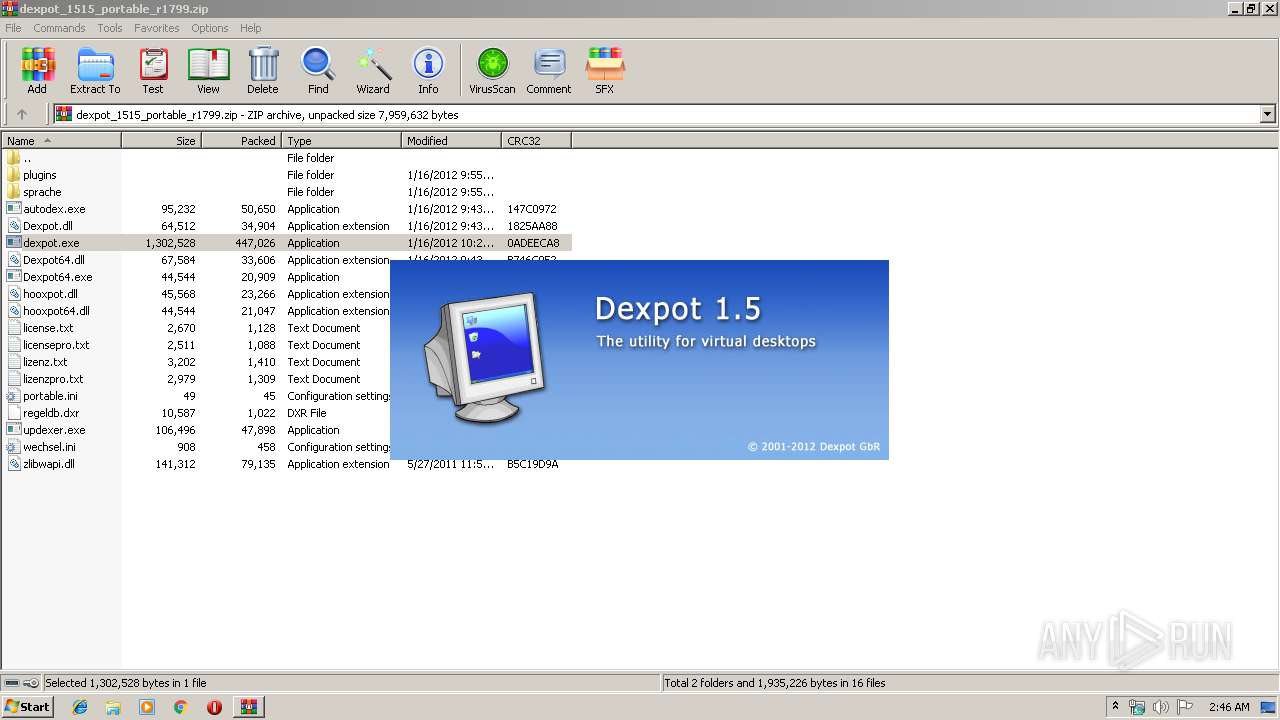Screen dimensions: 1280x720
Task: Go up one folder level arrow
Action: 22,114
